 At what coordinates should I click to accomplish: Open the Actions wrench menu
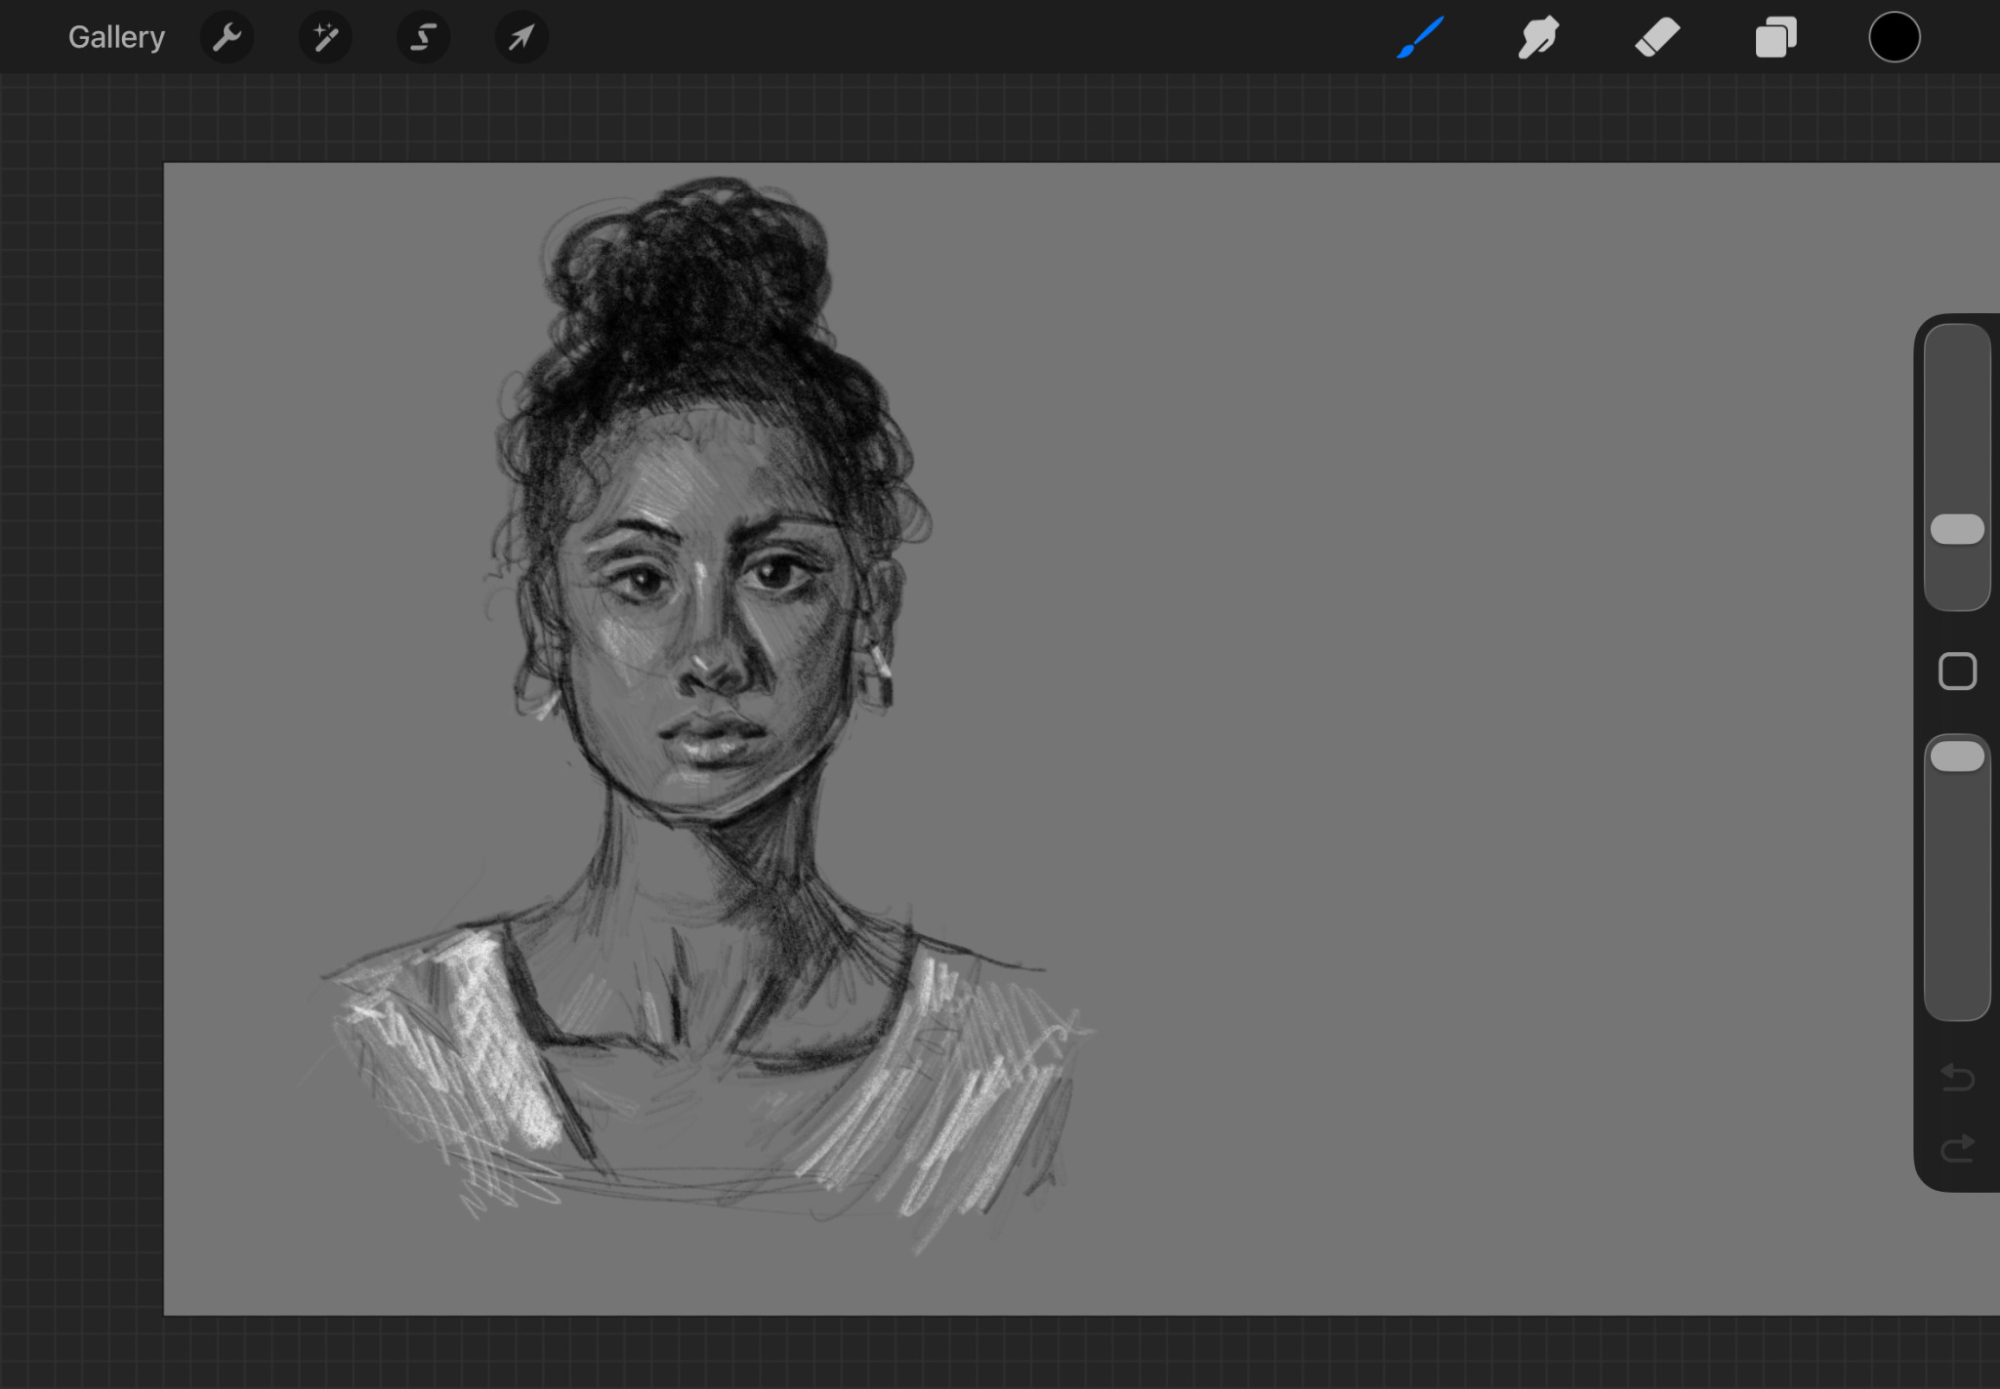[227, 38]
